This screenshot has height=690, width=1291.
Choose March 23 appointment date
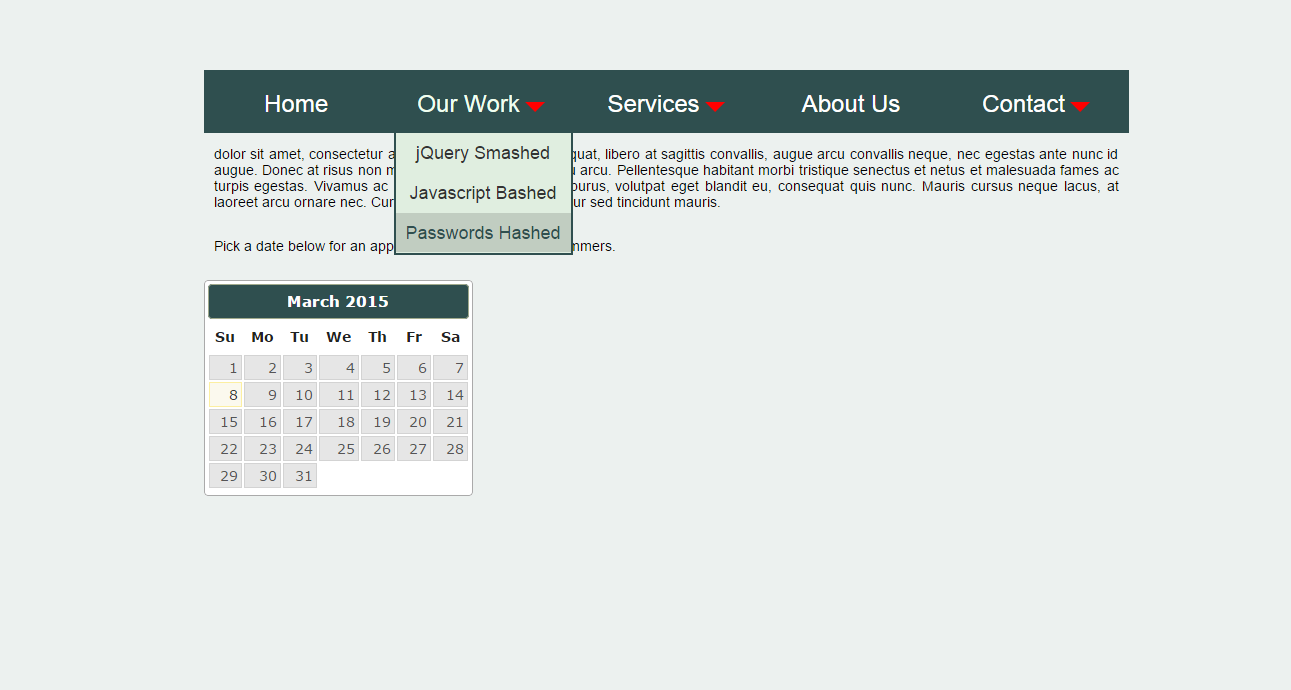(263, 449)
